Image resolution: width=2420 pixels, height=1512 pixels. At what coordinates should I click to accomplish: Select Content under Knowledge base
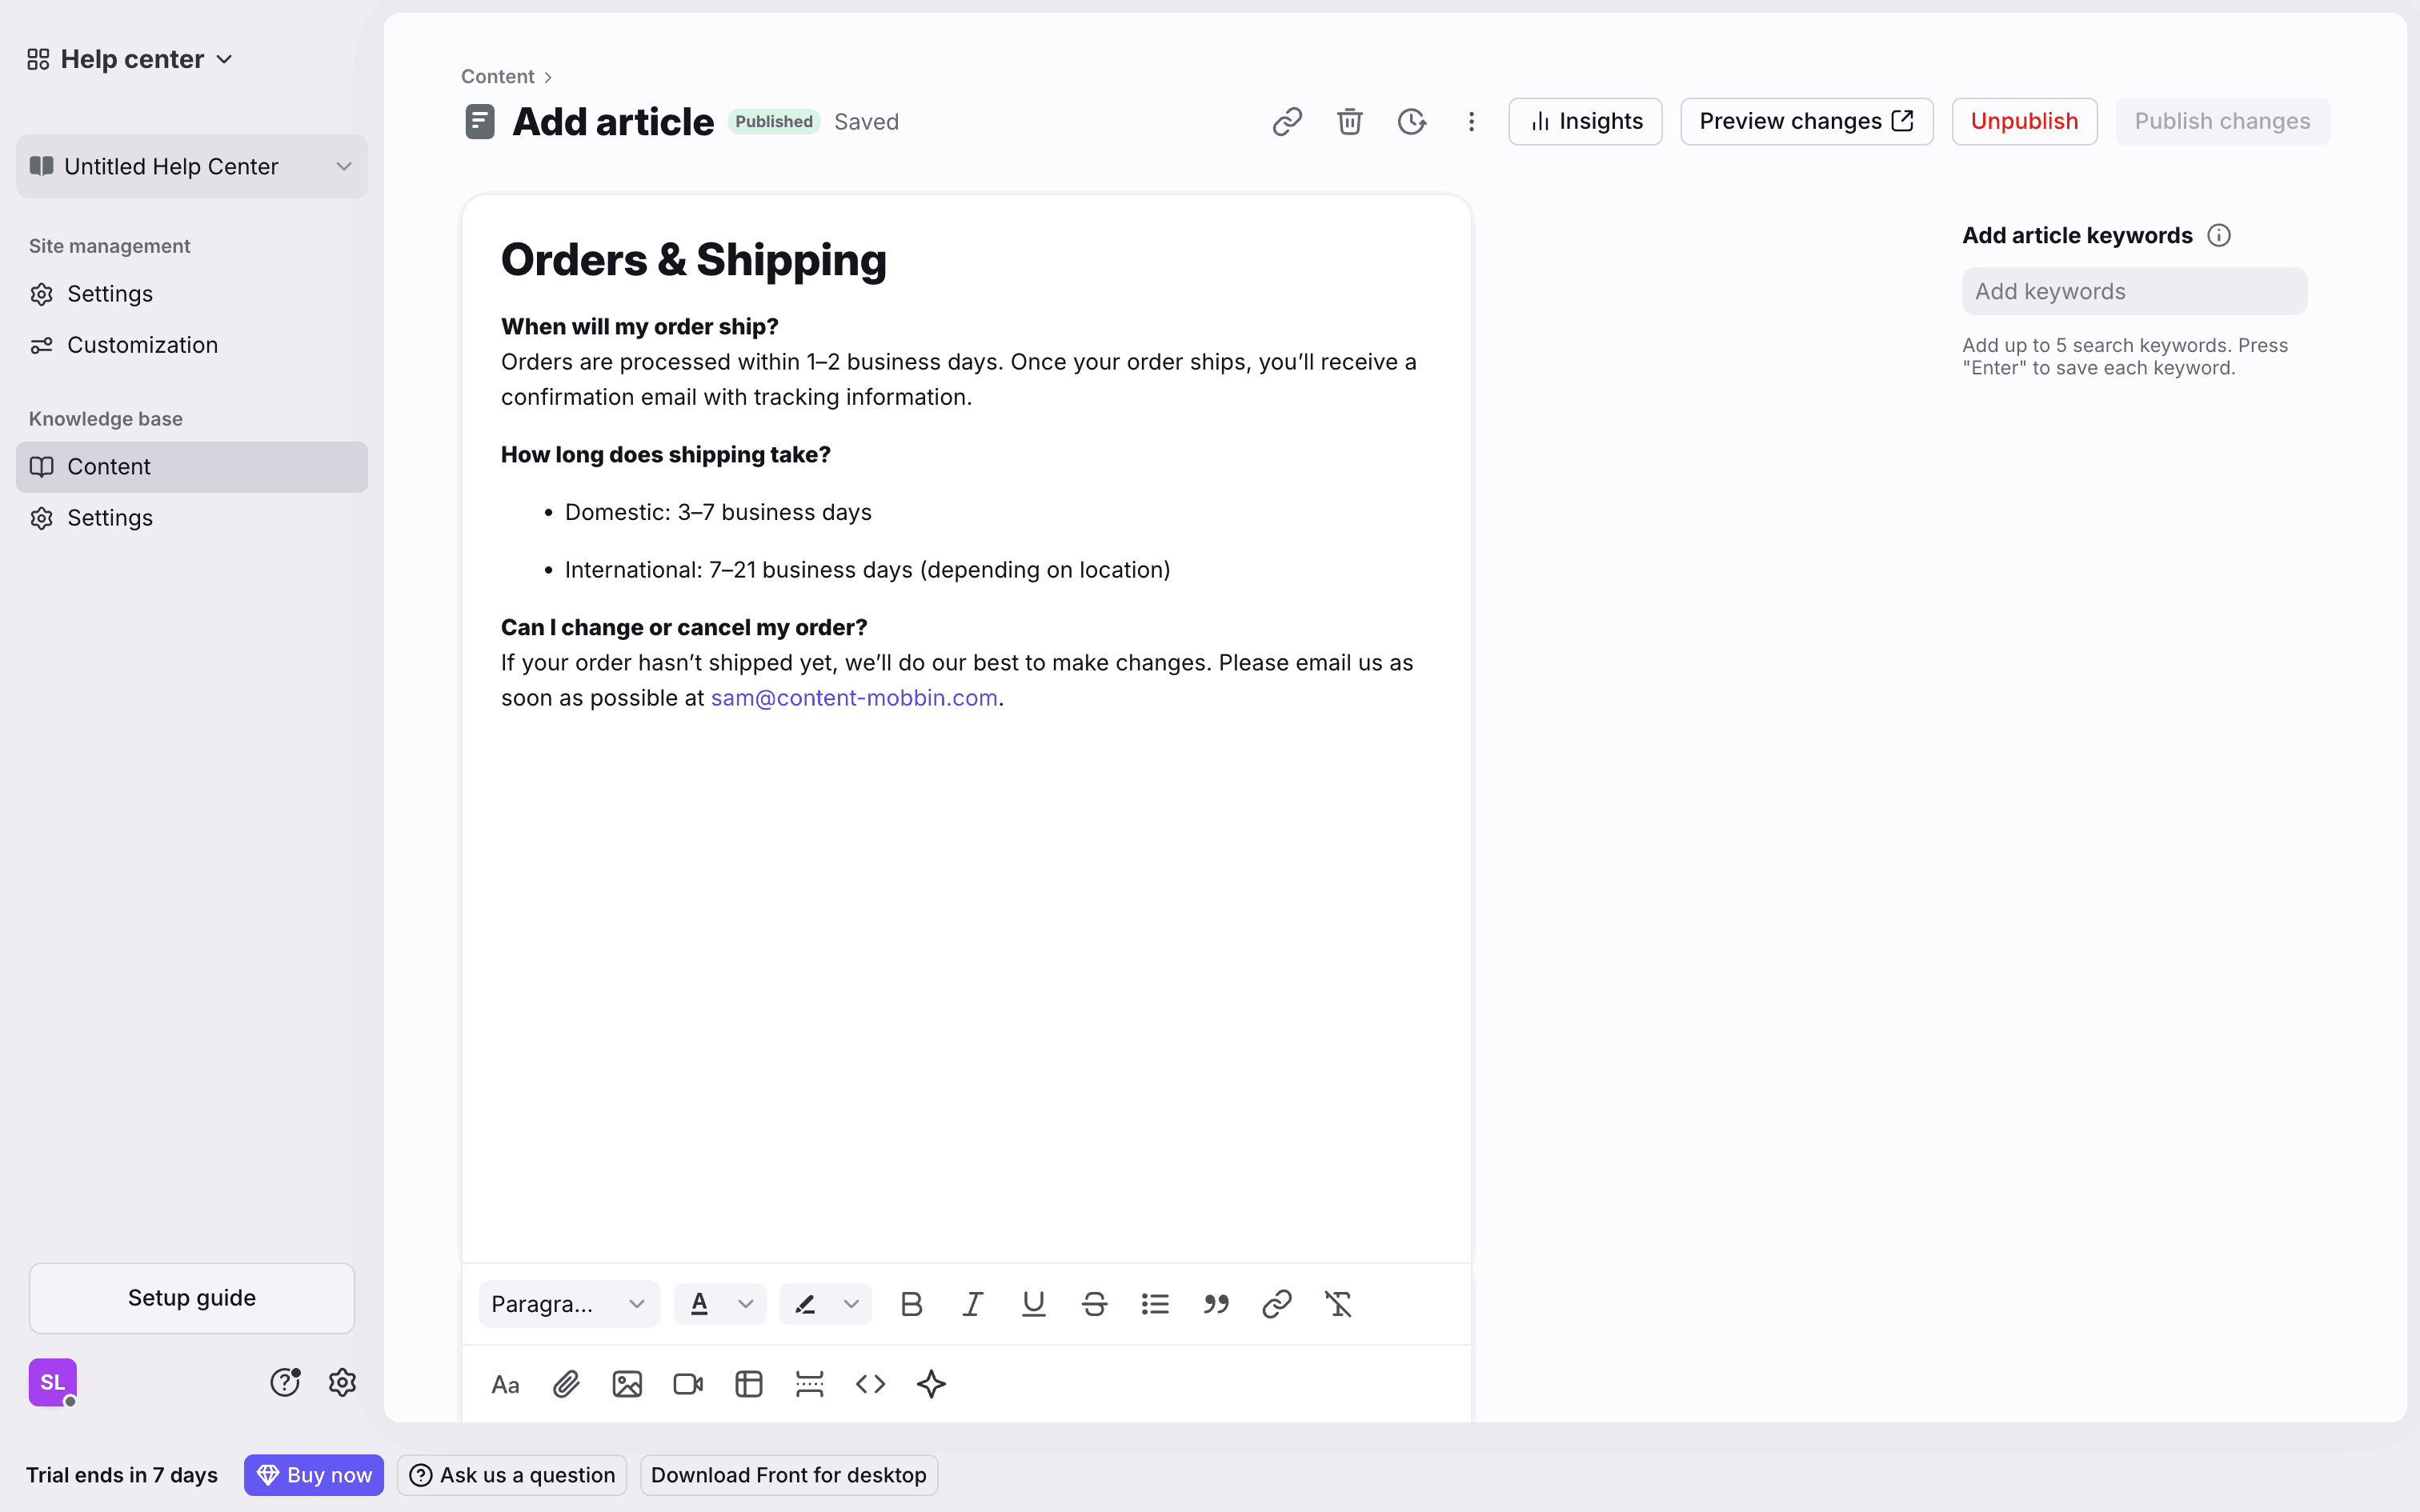click(109, 467)
